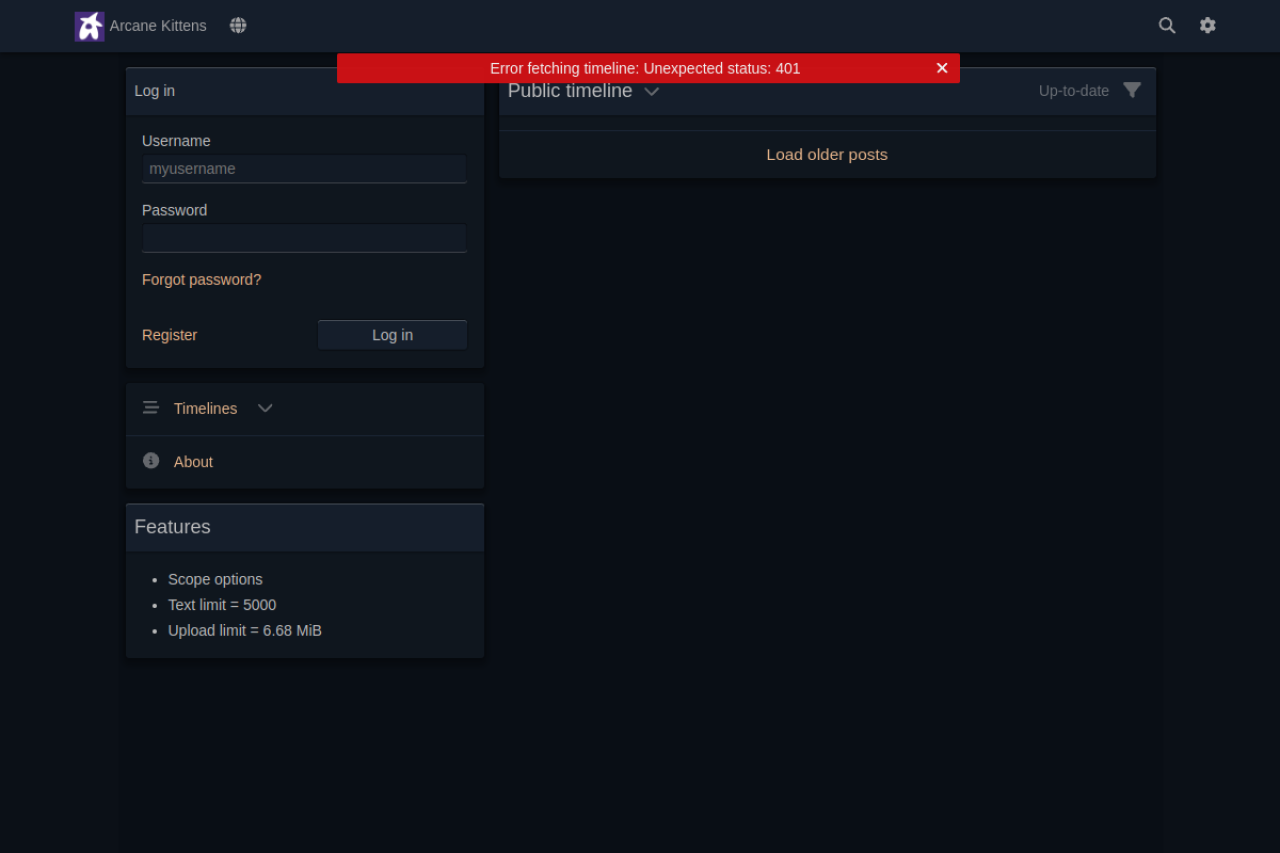
Task: Focus the Username input field
Action: (x=304, y=169)
